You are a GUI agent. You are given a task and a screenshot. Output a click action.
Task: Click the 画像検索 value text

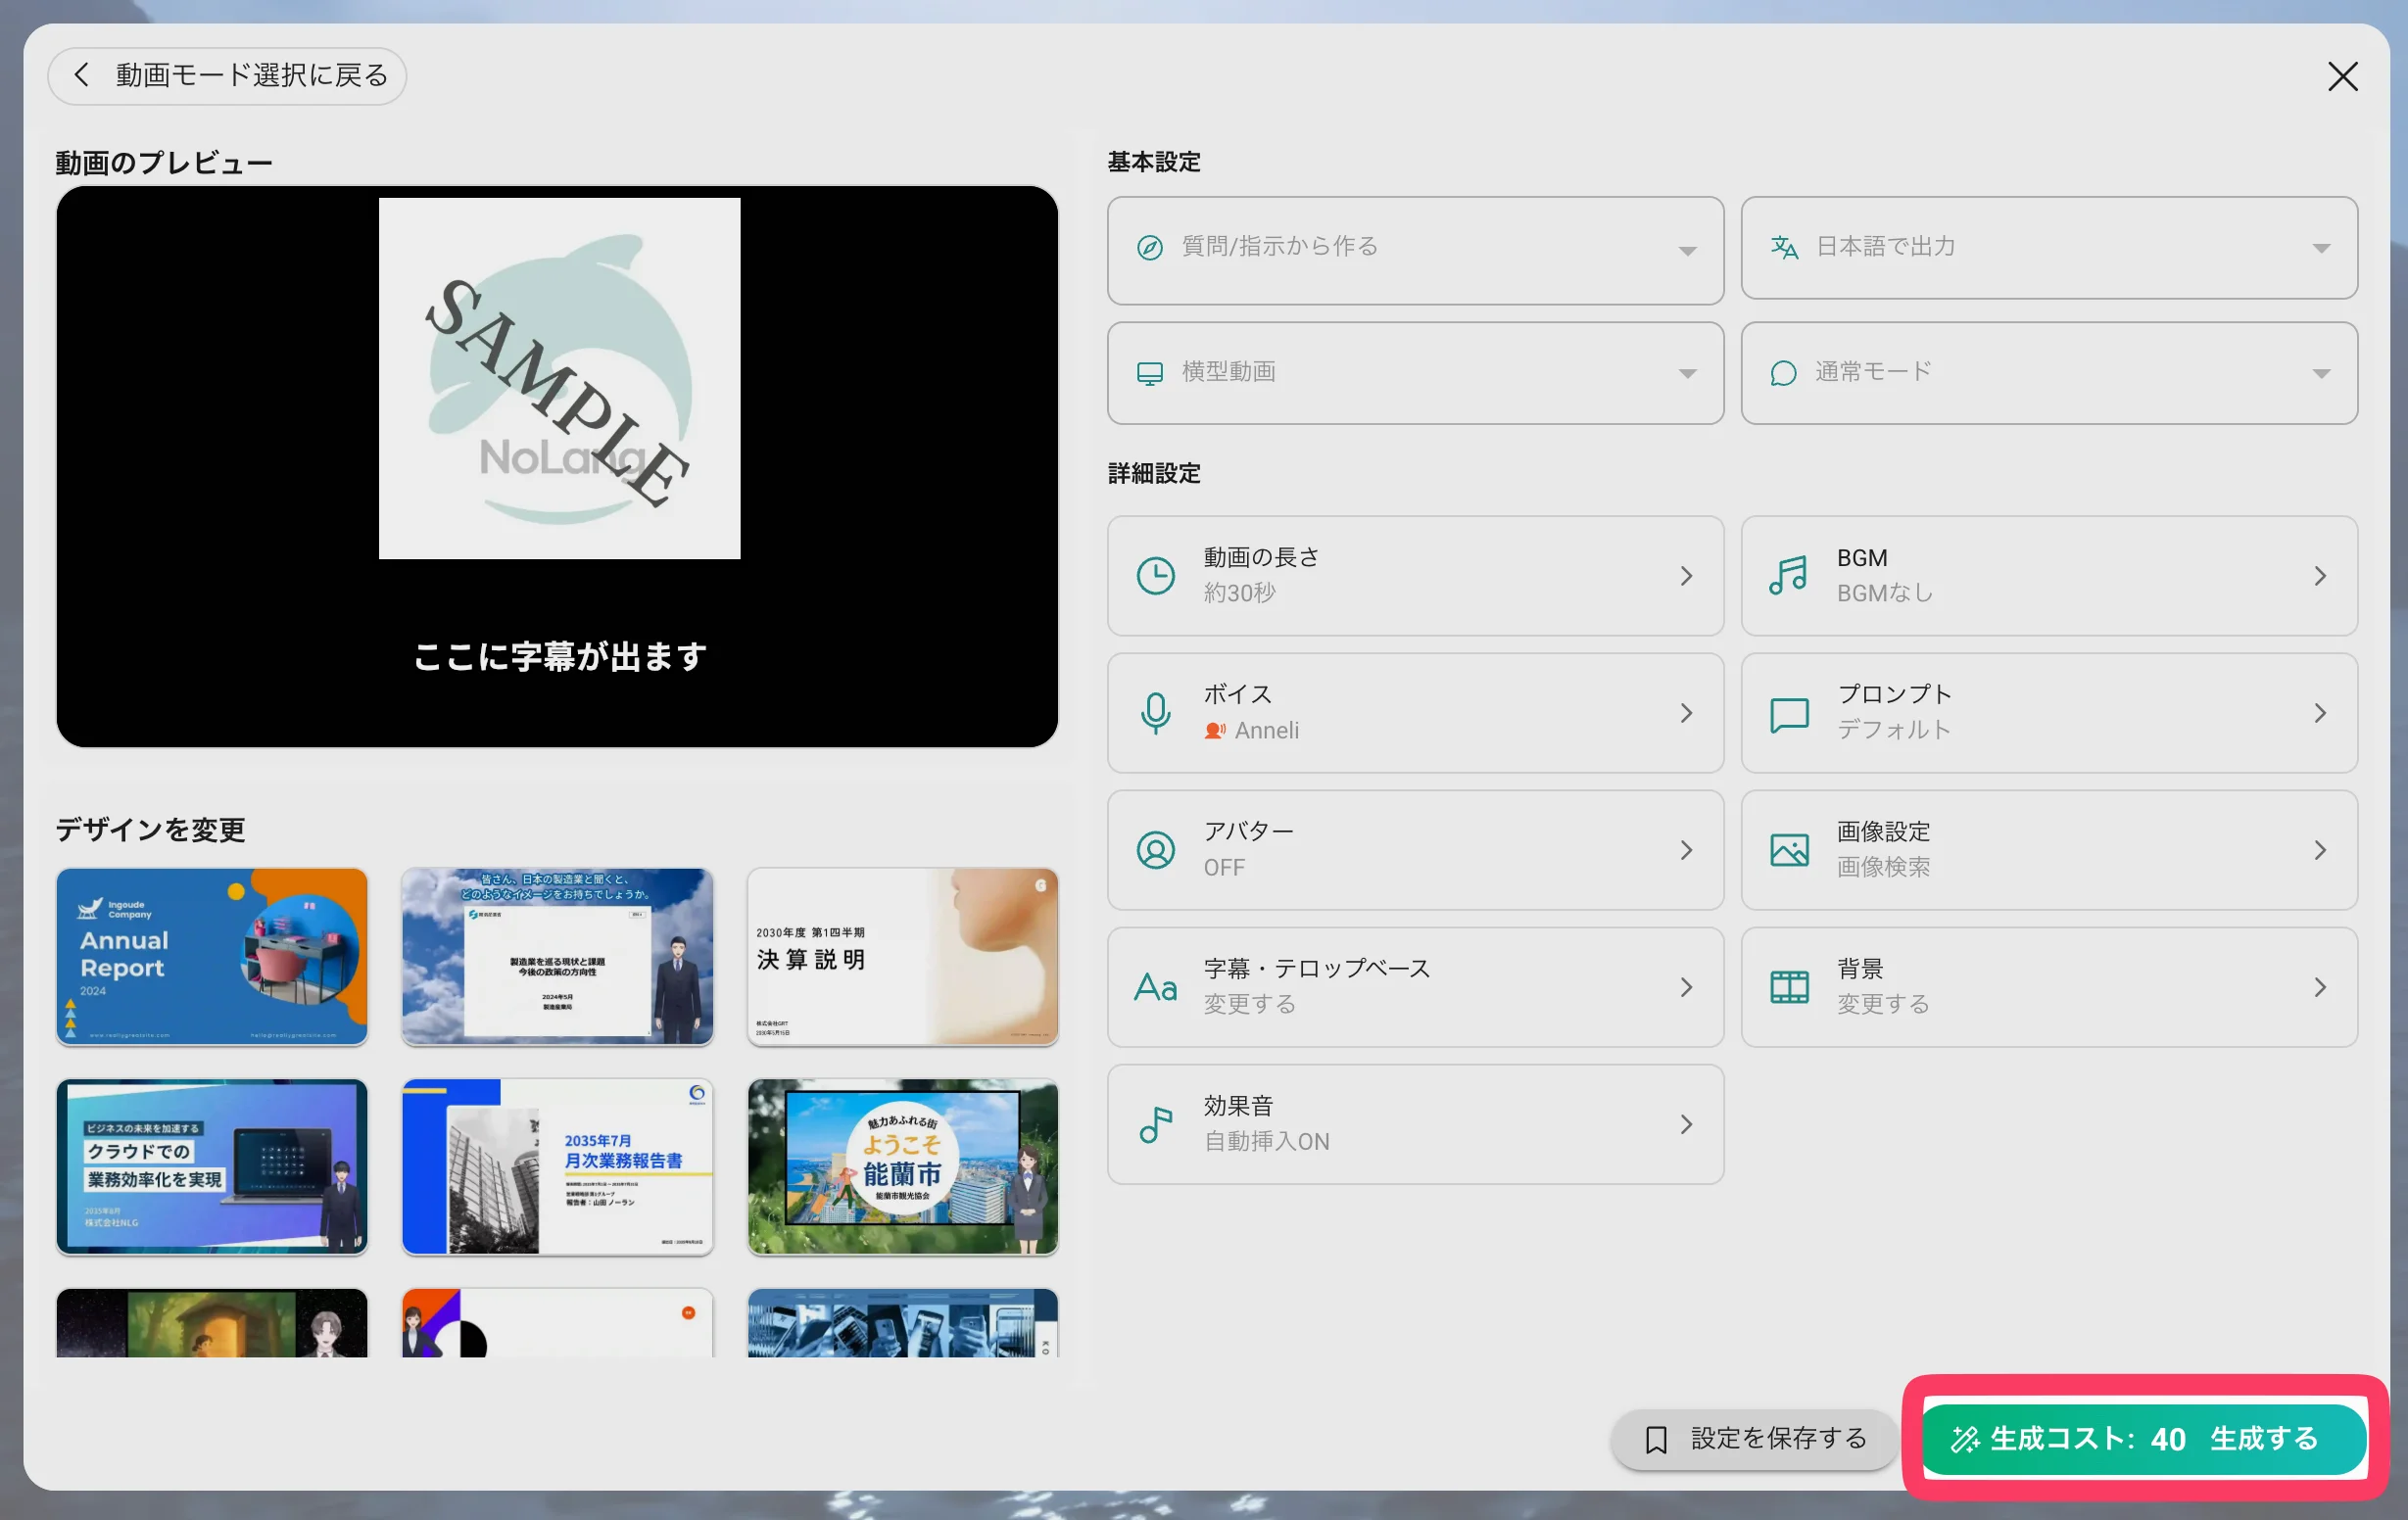tap(1883, 867)
